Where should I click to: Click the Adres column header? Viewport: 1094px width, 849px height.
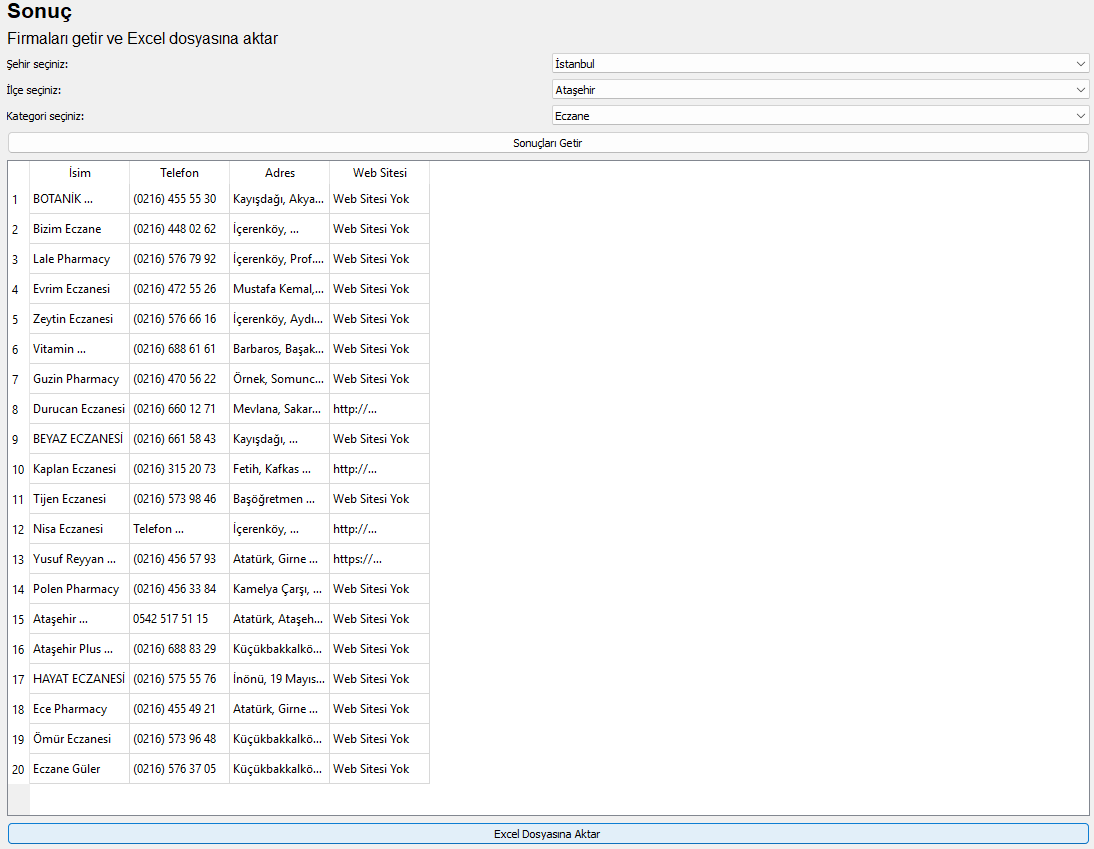[279, 172]
